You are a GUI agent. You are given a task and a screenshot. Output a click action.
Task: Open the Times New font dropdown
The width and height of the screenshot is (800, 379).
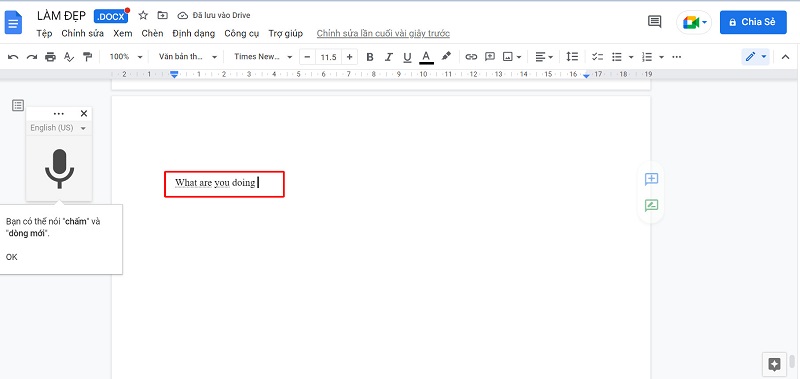click(x=263, y=57)
